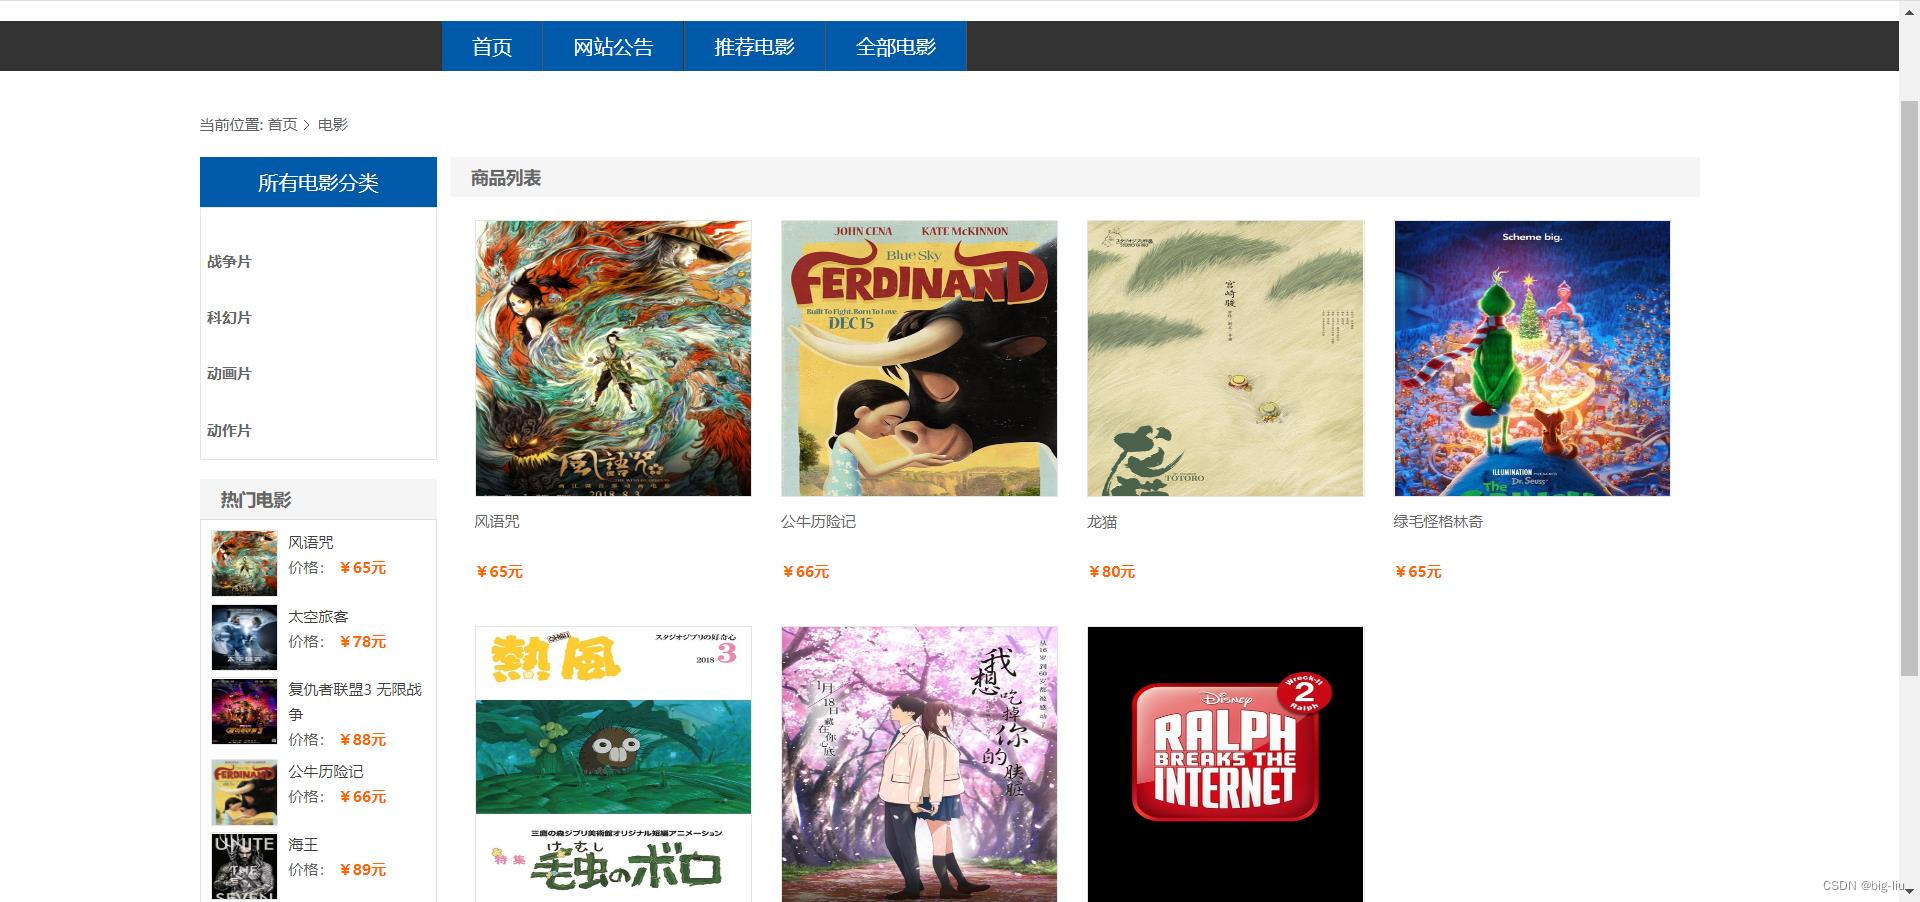Viewport: 1920px width, 902px height.
Task: Open the 毛虫のボロ movie poster
Action: [613, 764]
